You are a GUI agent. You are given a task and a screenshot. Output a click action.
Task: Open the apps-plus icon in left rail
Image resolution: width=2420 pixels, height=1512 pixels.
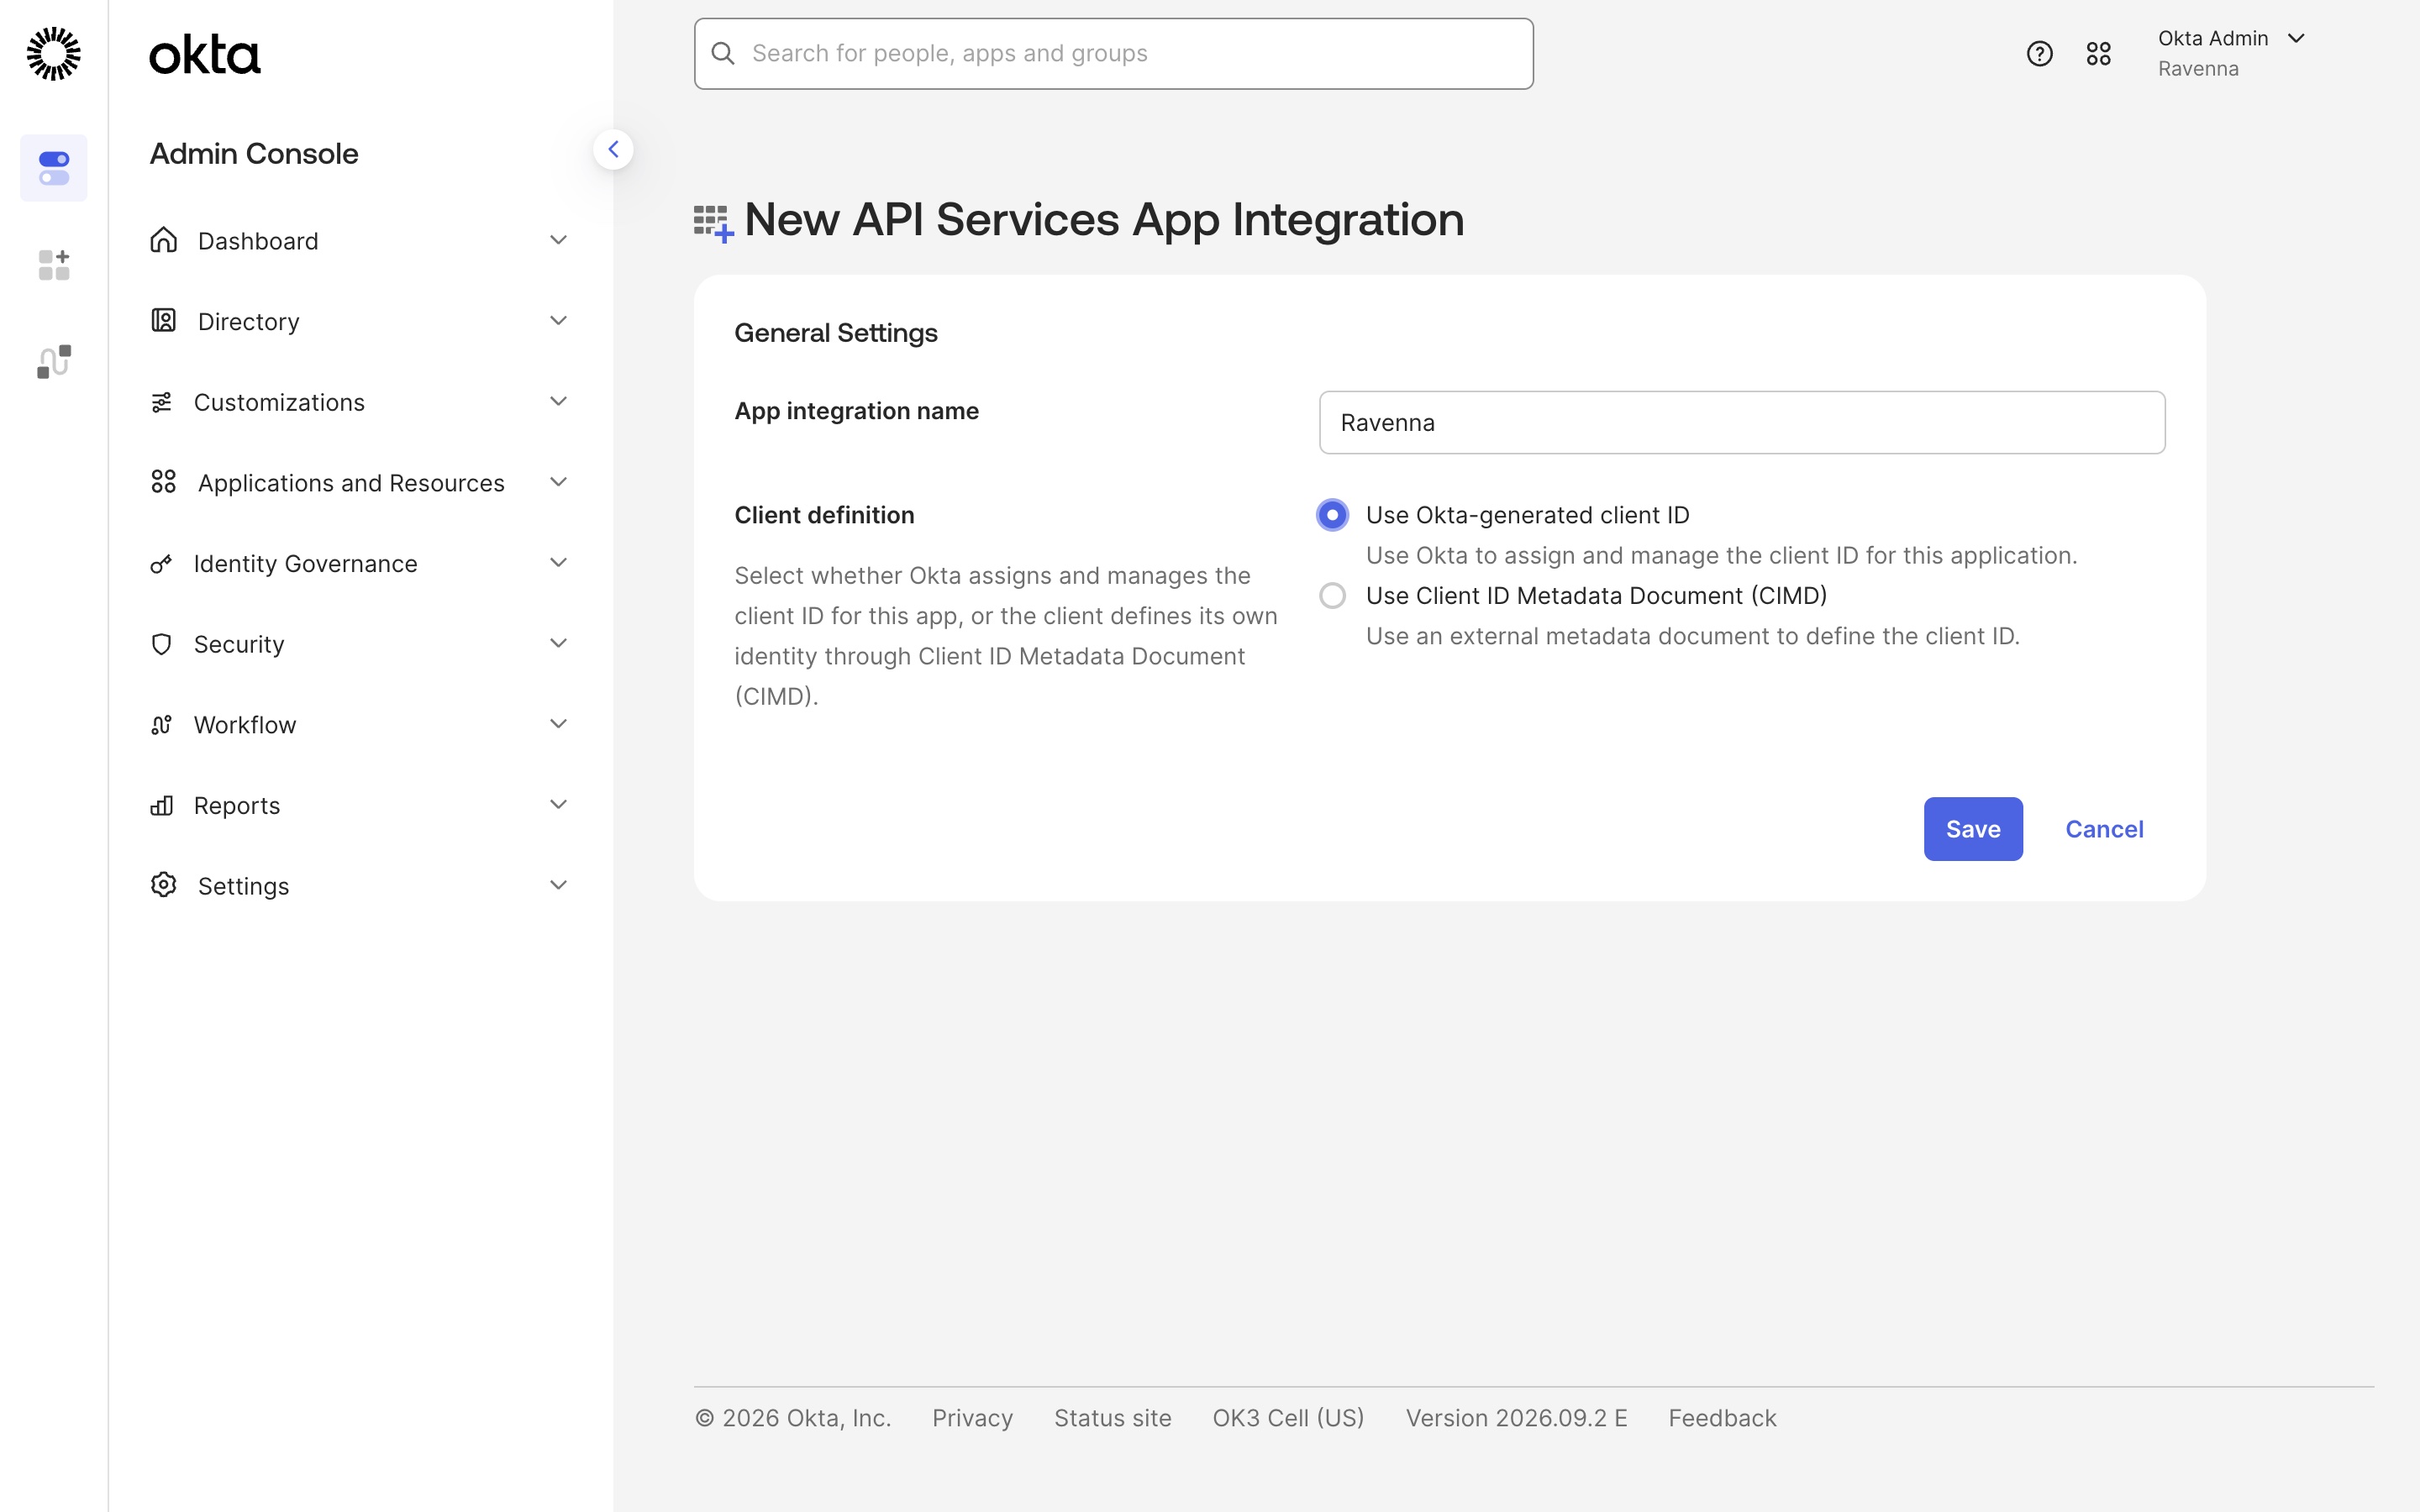[54, 265]
